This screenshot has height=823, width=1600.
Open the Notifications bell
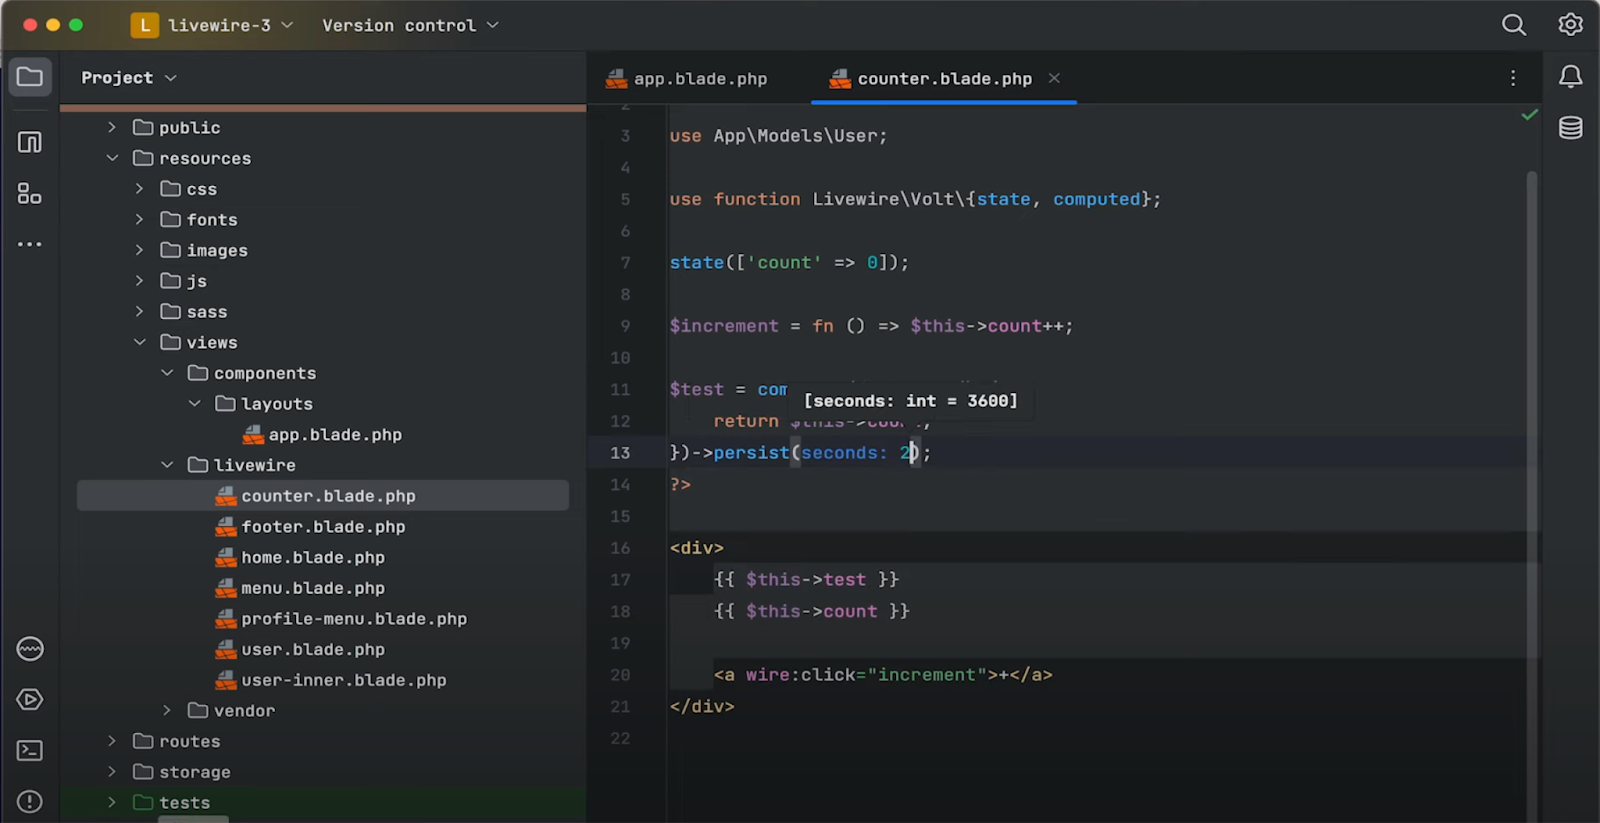click(1571, 77)
